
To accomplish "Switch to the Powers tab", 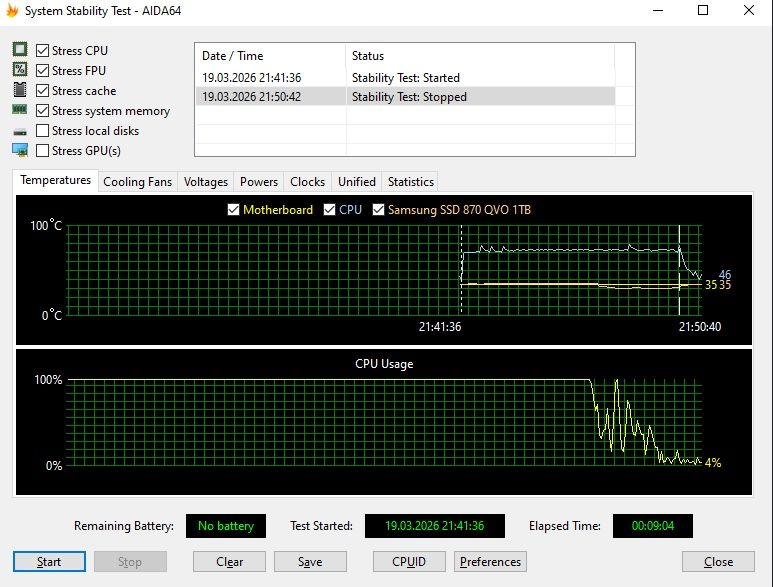I will (259, 182).
